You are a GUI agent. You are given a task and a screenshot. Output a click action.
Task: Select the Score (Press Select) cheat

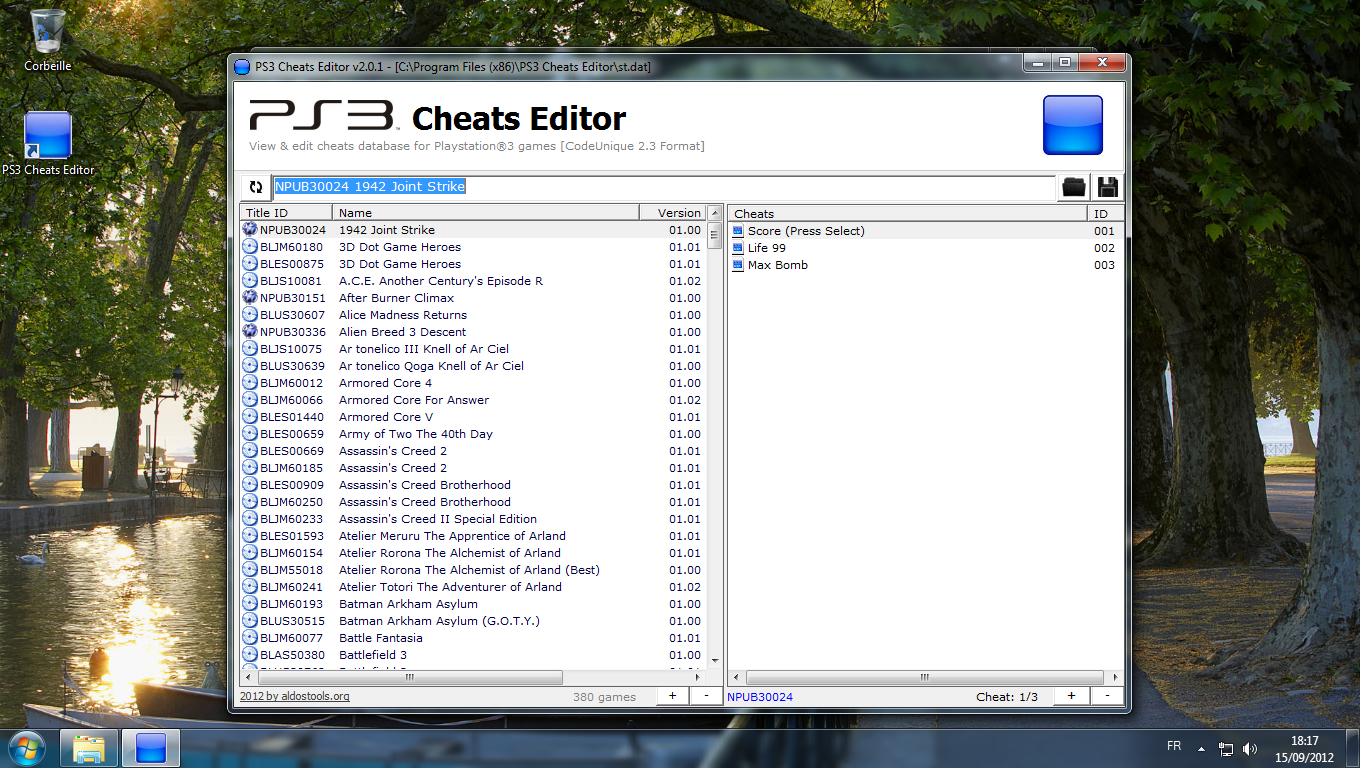click(x=925, y=231)
